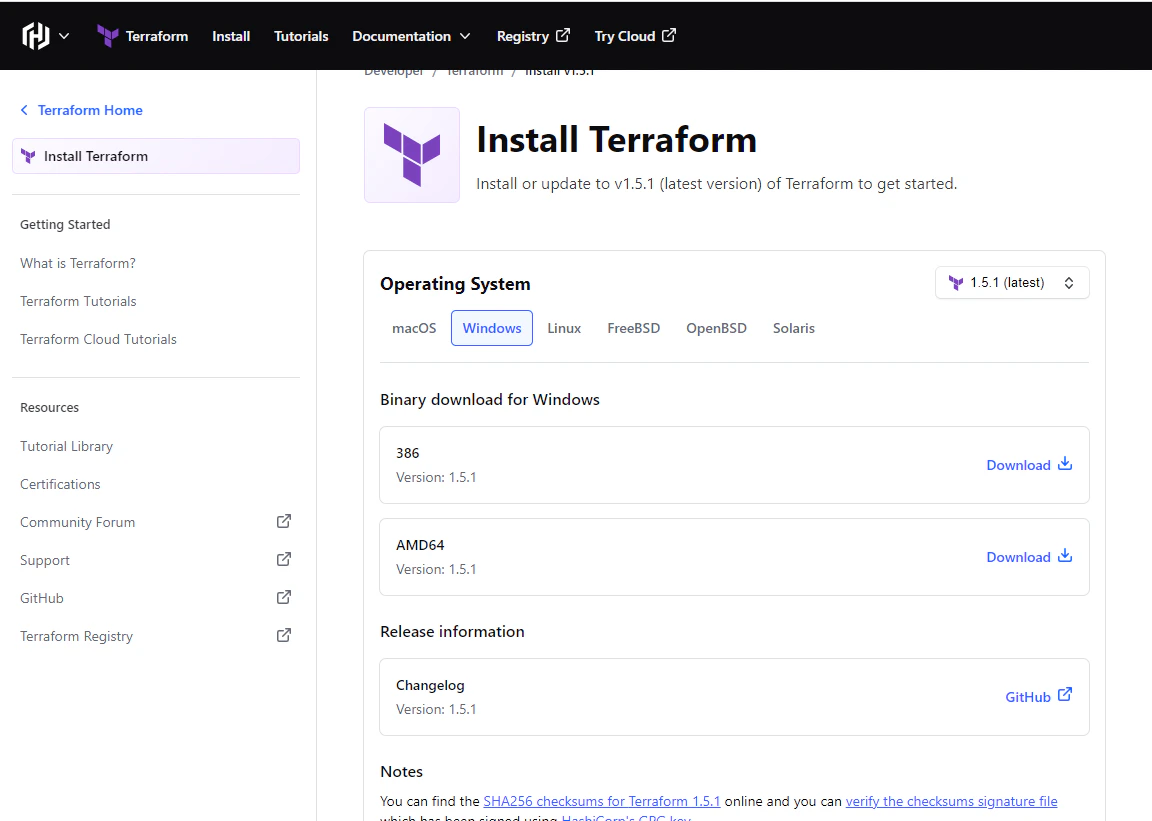
Task: Open the Try Cloud link
Action: 635,36
